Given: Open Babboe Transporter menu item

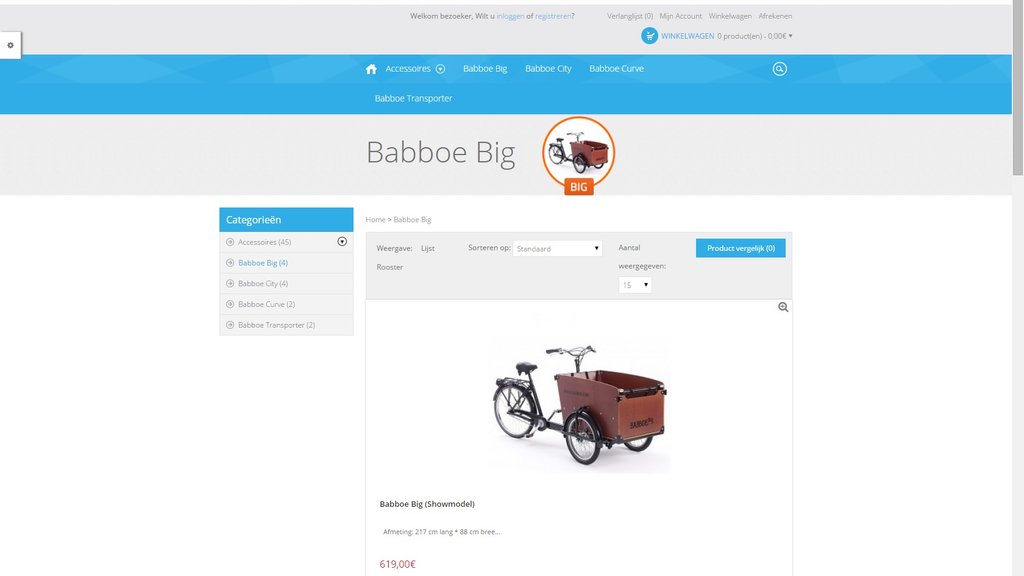Looking at the screenshot, I should (413, 98).
